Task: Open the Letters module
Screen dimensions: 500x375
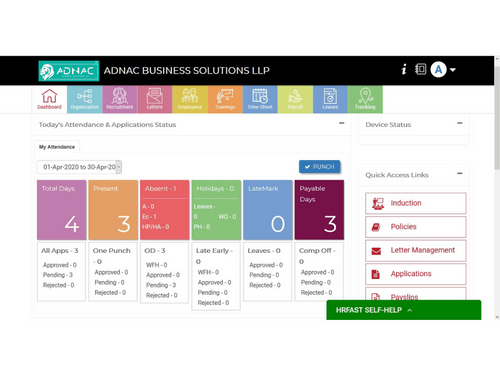Action: tap(155, 99)
